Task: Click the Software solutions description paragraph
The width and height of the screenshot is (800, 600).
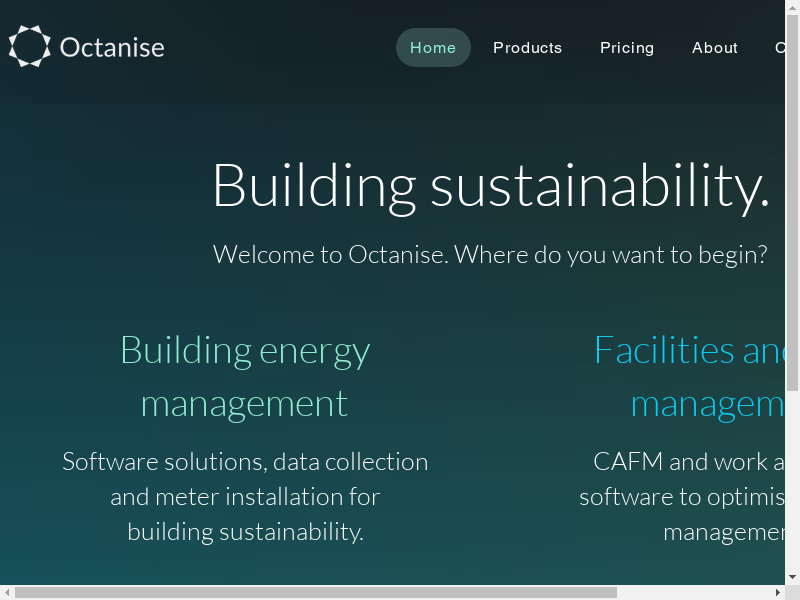Action: click(245, 496)
